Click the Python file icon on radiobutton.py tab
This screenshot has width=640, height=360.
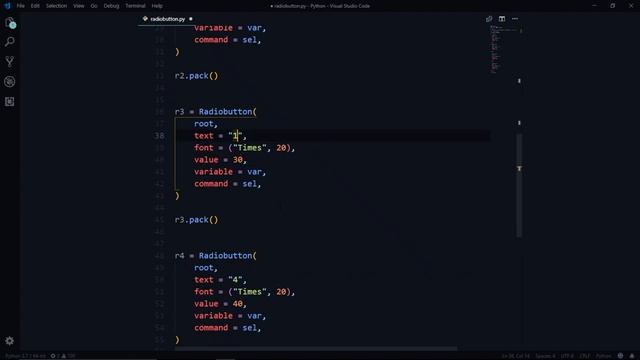coord(145,19)
